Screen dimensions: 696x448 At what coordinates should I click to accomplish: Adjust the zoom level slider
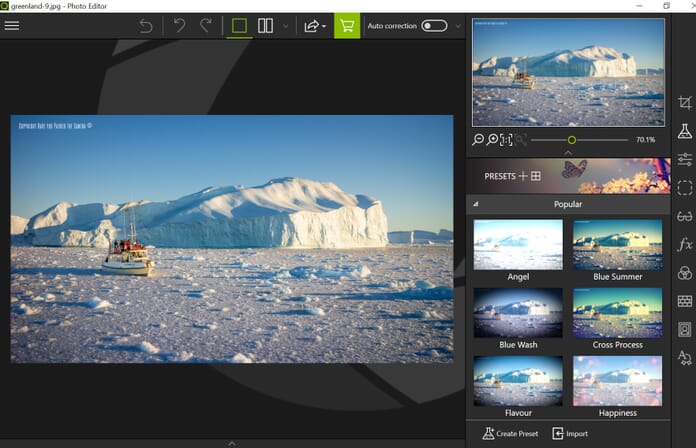pyautogui.click(x=579, y=140)
